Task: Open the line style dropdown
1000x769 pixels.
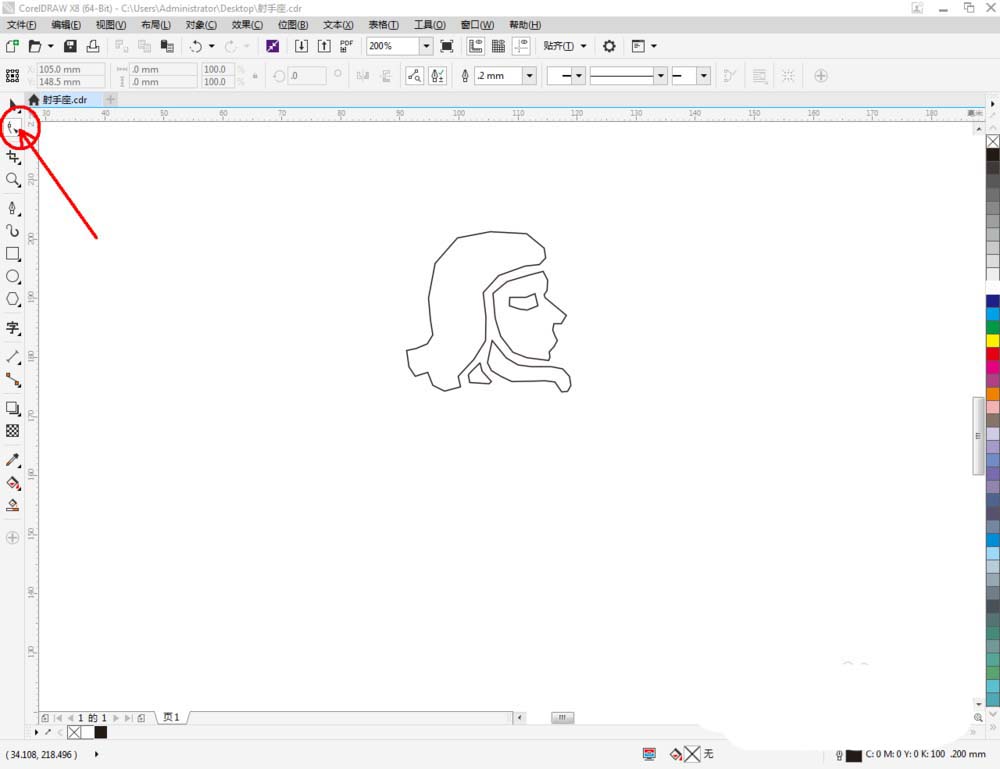Action: 661,75
